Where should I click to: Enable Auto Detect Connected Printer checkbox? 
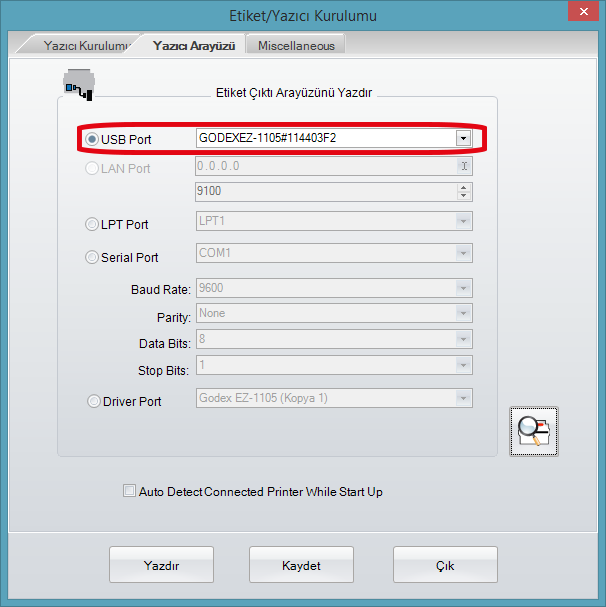click(128, 491)
